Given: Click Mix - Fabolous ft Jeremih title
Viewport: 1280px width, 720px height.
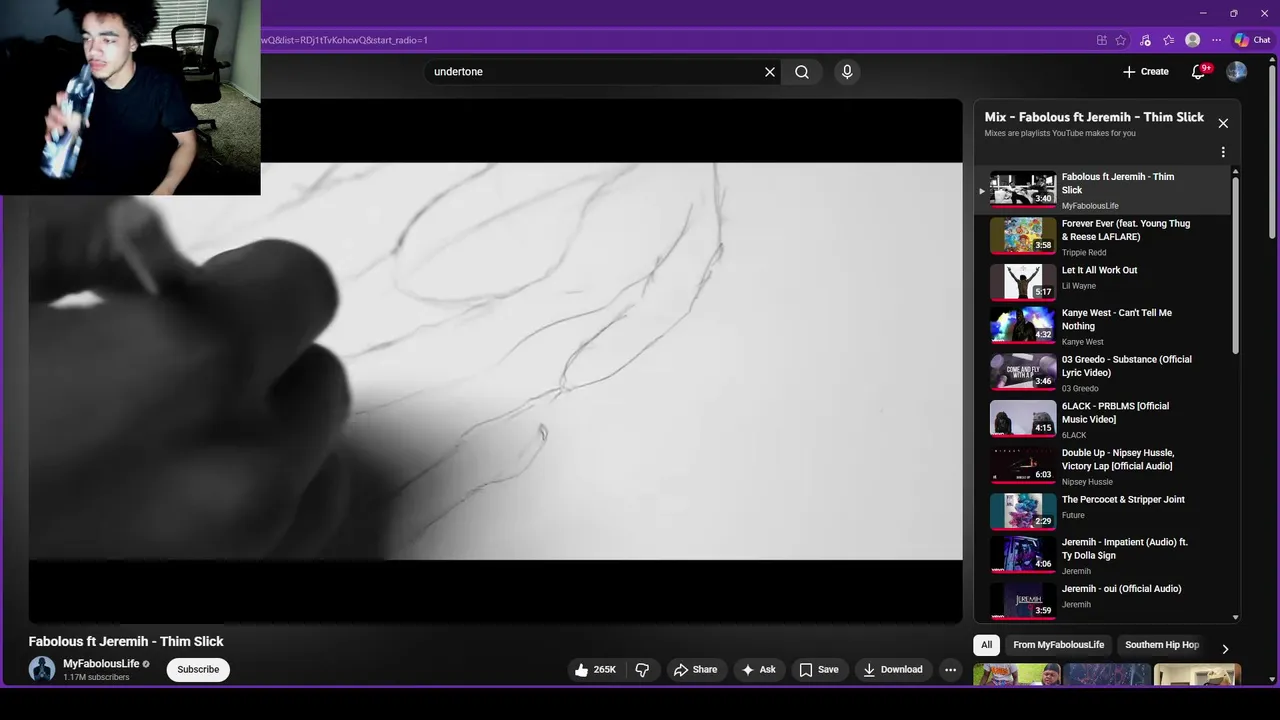Looking at the screenshot, I should click(1094, 117).
